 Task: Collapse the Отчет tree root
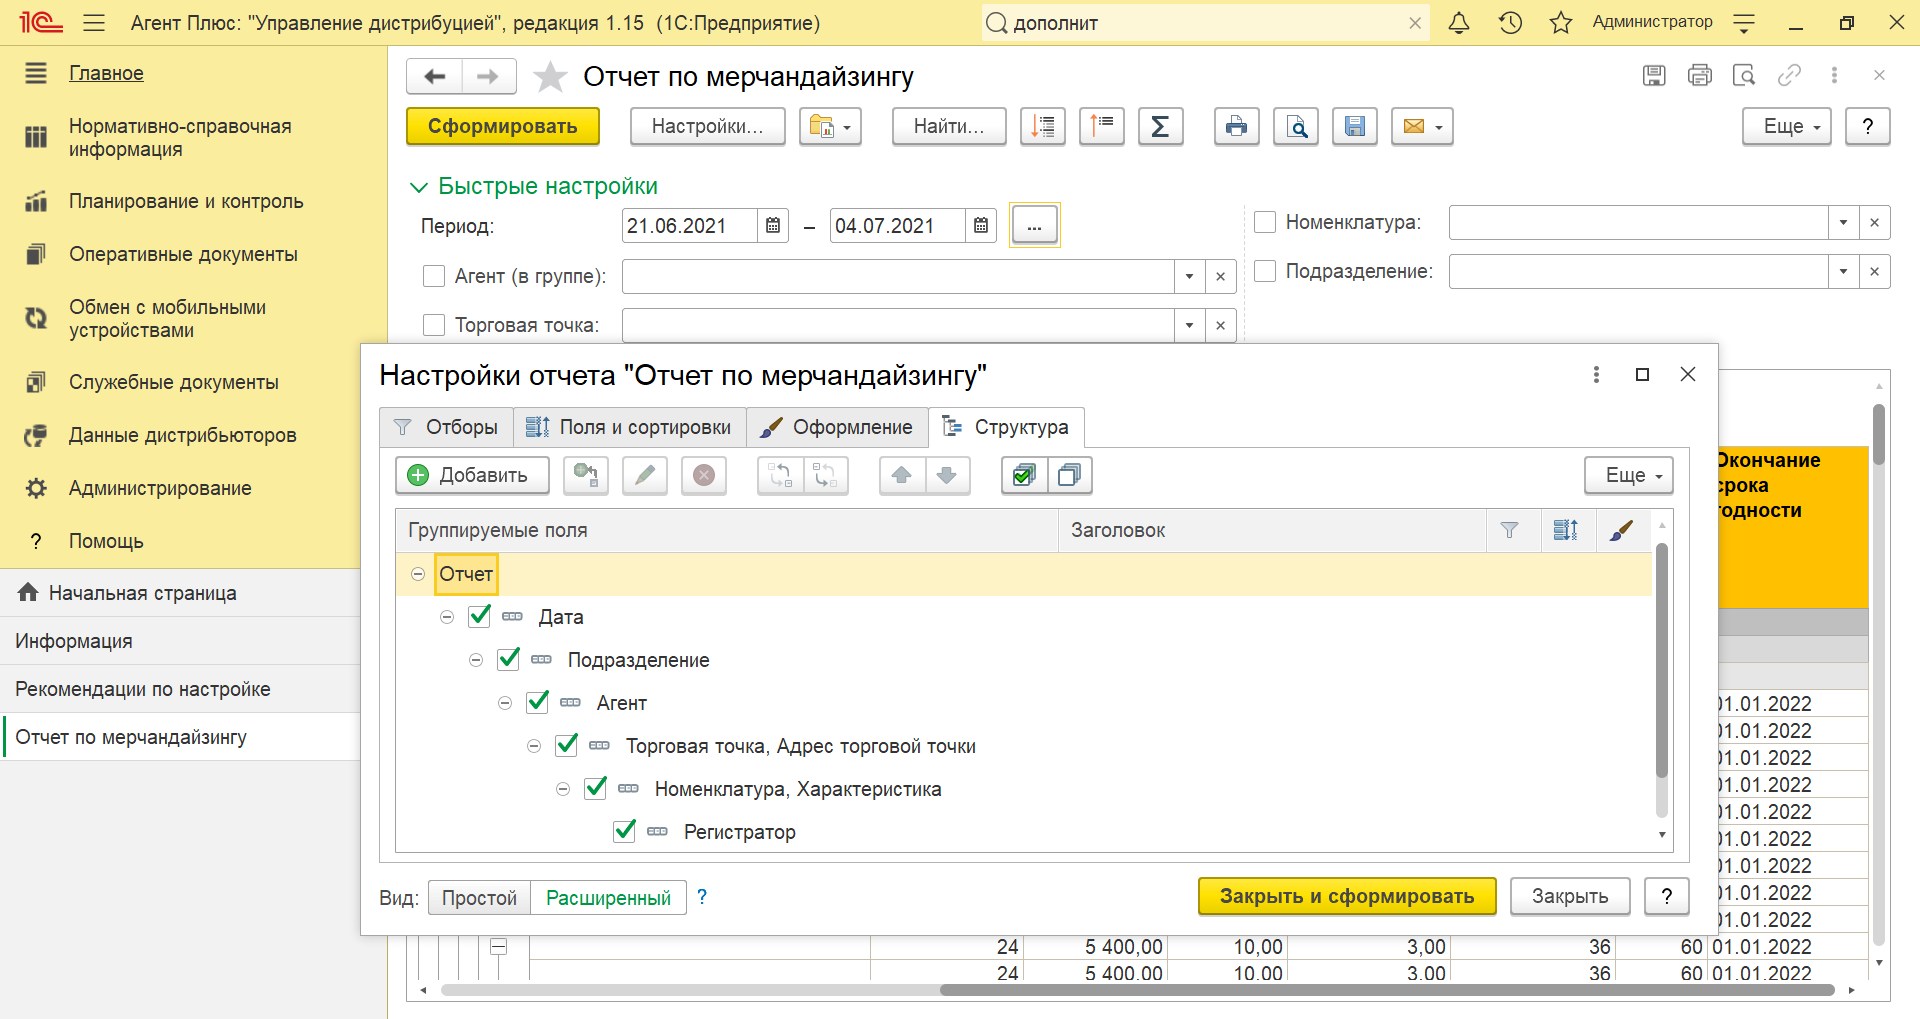point(418,574)
